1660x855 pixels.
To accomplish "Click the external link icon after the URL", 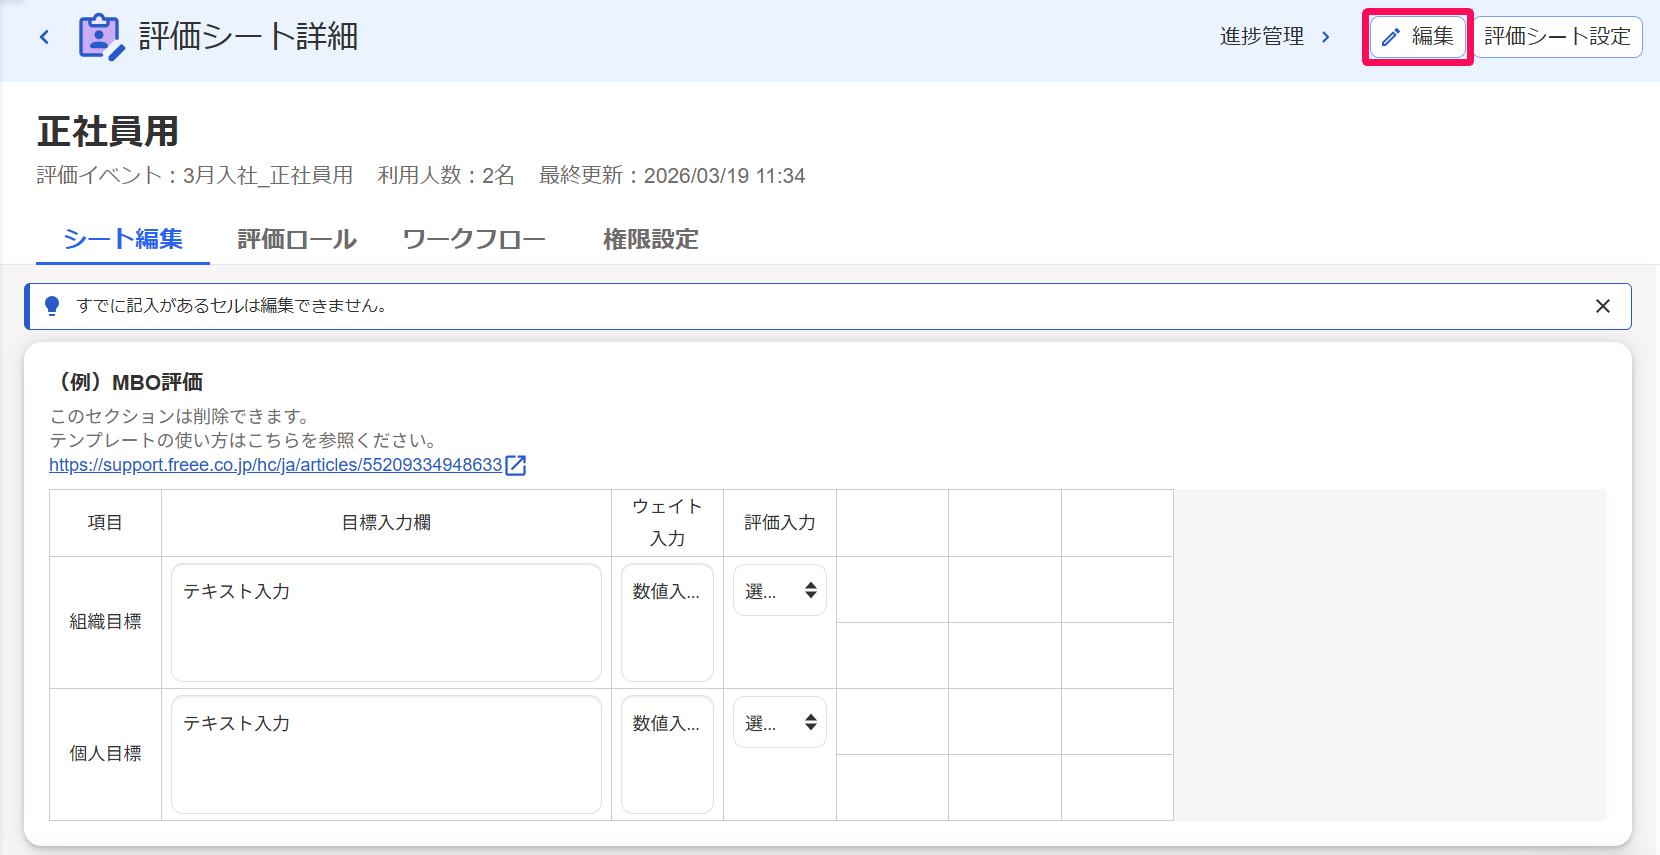I will pyautogui.click(x=516, y=465).
